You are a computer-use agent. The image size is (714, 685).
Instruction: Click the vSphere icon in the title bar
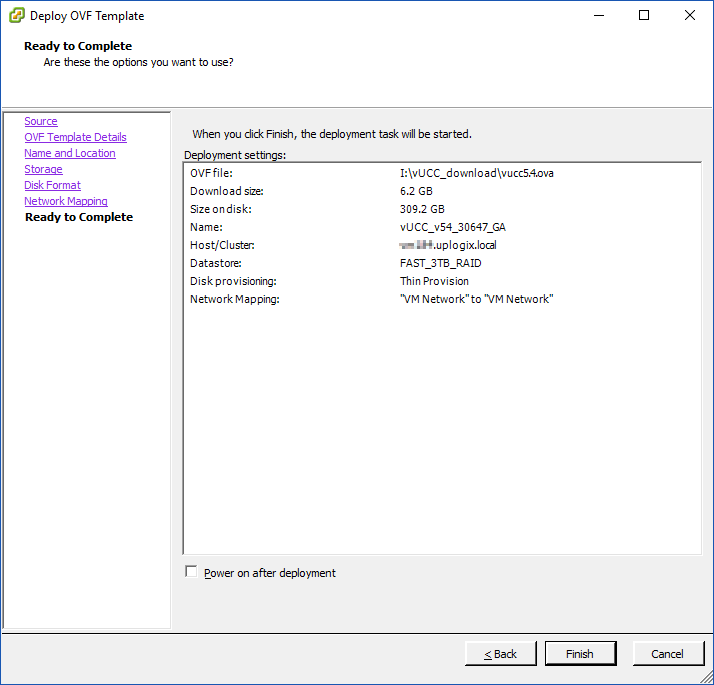click(17, 16)
